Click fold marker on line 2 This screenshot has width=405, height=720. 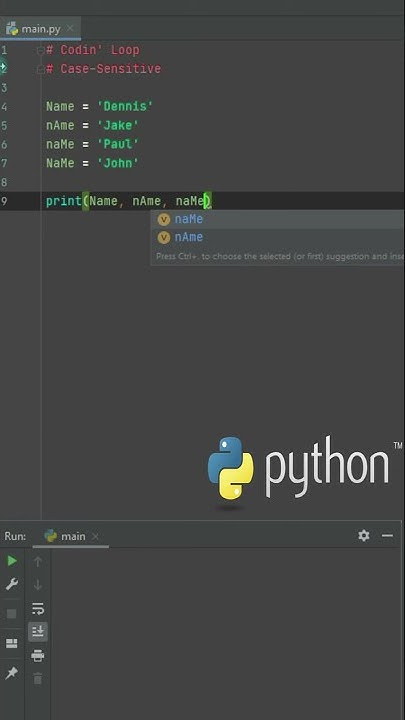coord(40,69)
